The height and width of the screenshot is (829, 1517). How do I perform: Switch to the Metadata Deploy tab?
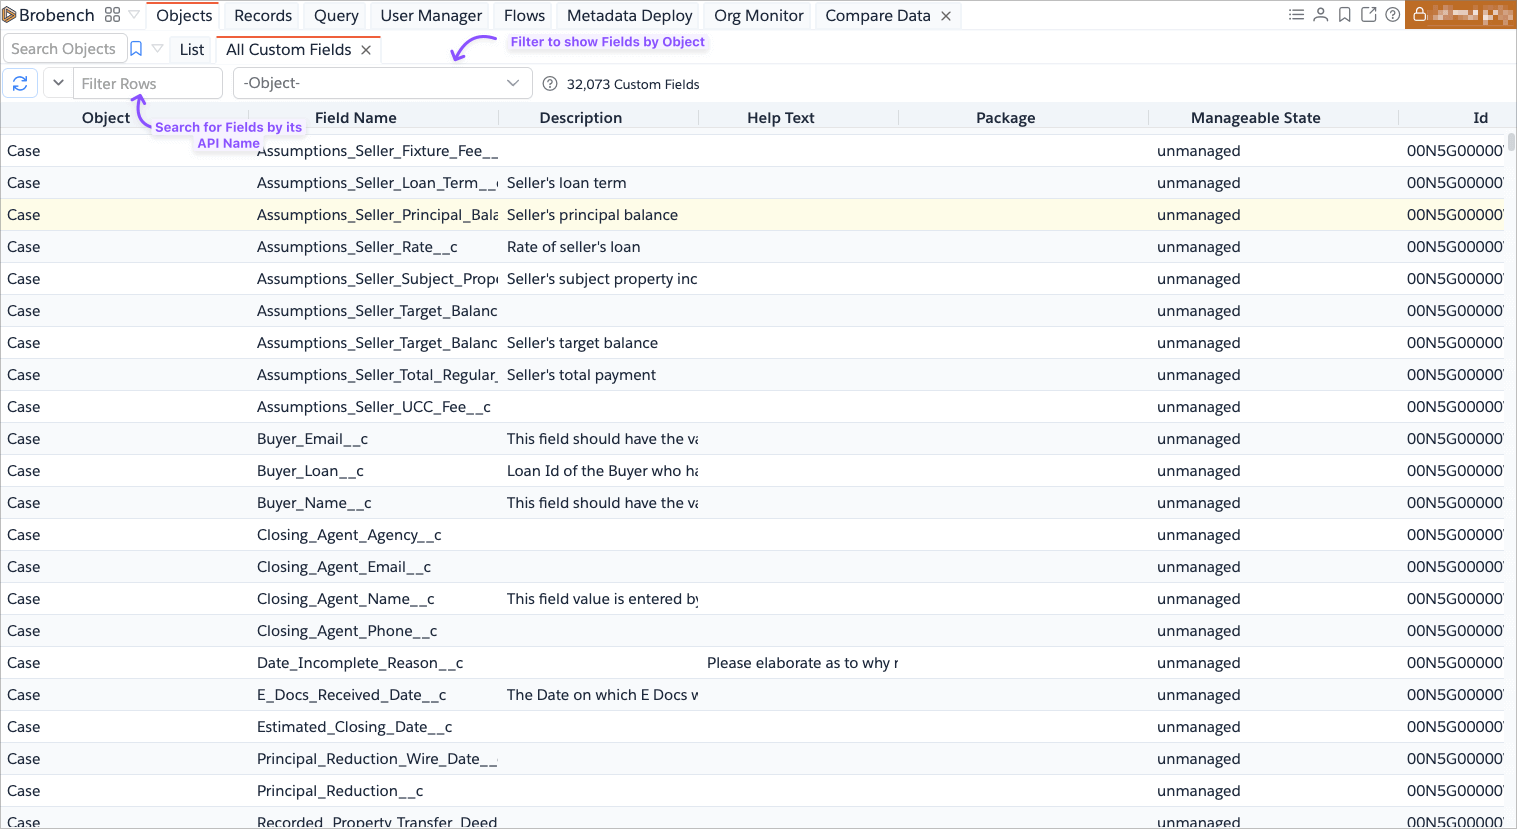629,15
